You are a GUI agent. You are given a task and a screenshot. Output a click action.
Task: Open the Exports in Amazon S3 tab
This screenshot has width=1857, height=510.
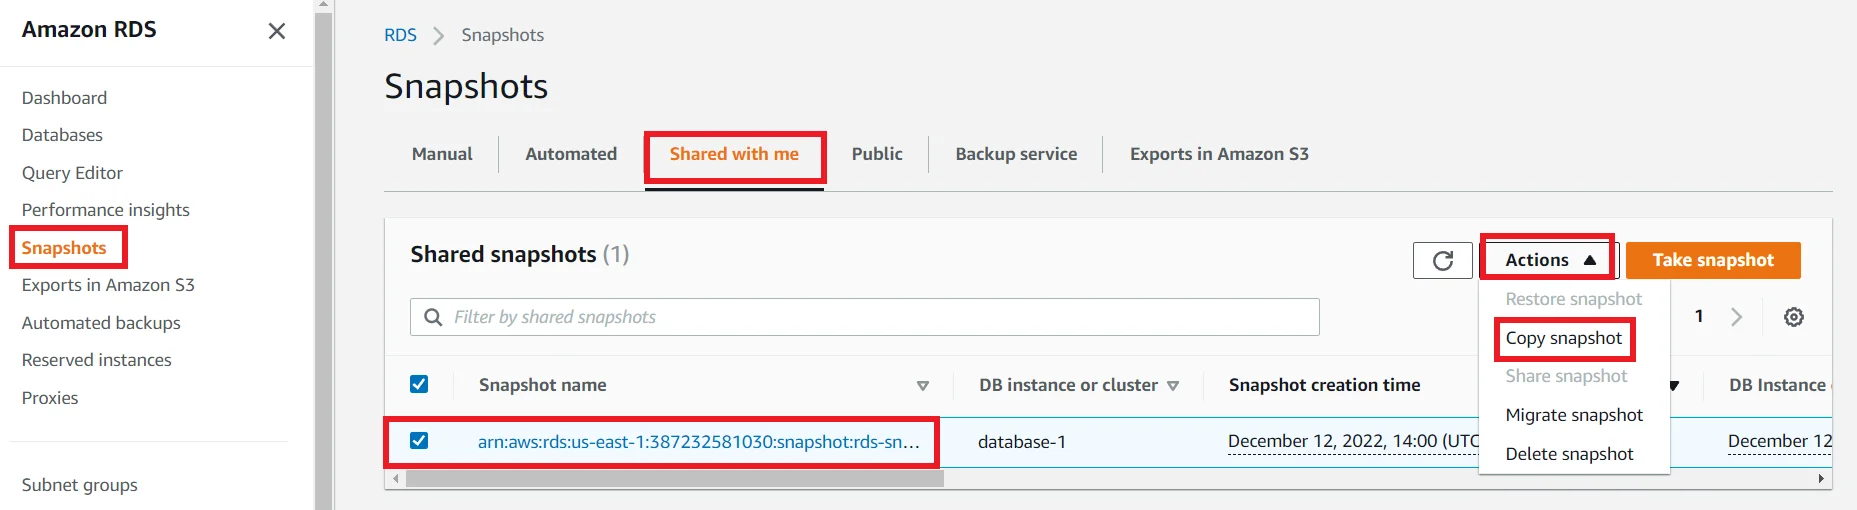pos(1219,154)
